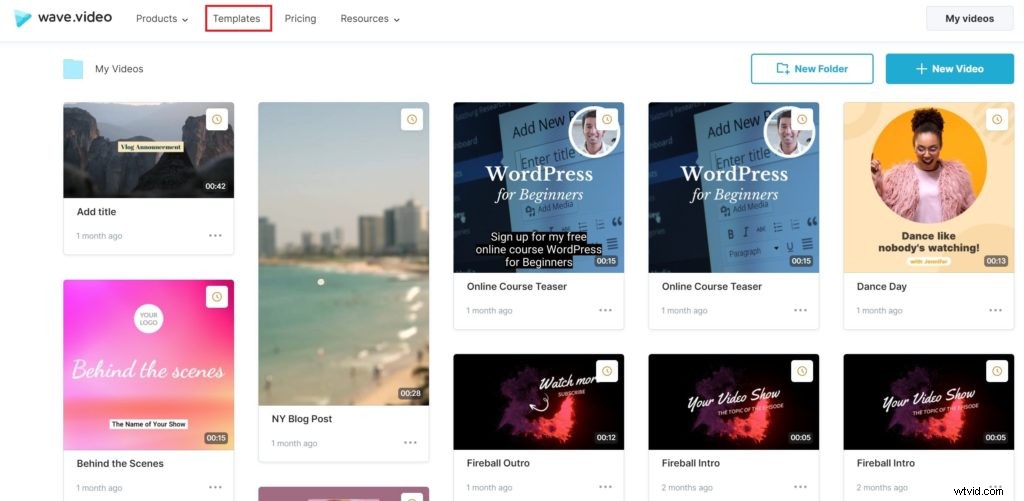This screenshot has width=1024, height=501.
Task: Click the My Videos folder icon
Action: tap(73, 69)
